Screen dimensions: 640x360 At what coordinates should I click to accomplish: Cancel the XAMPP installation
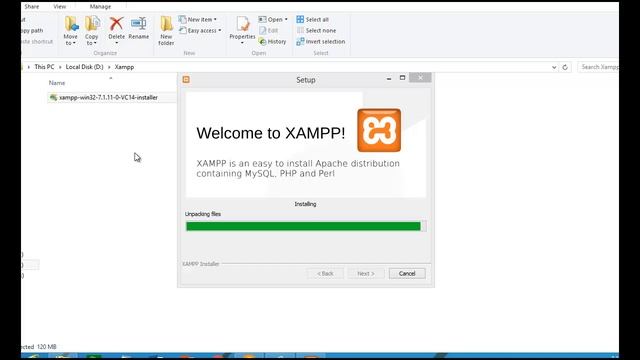click(407, 273)
